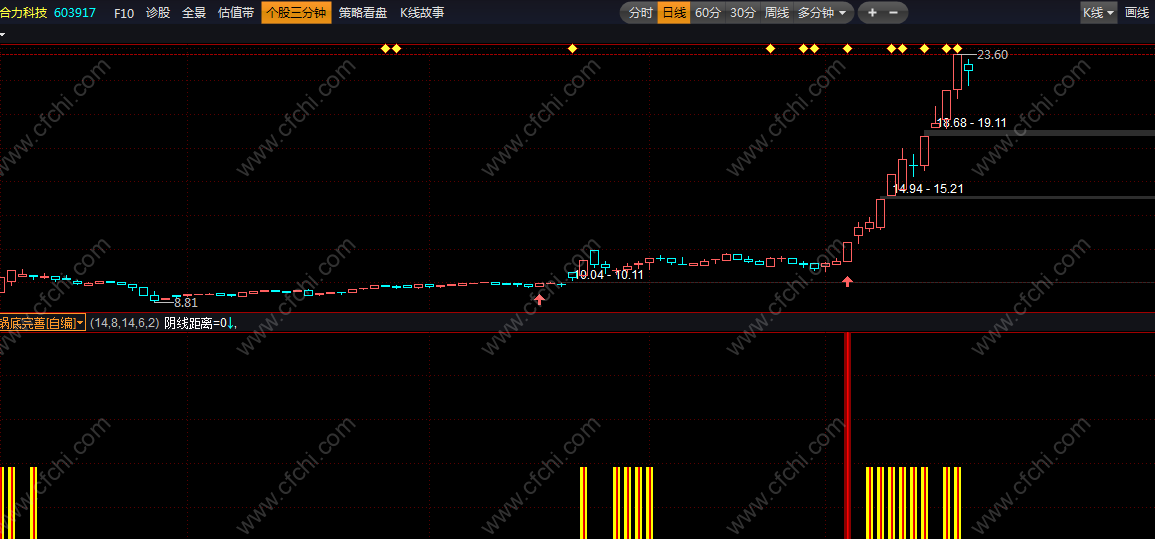
Task: Click the stock name 合力科技
Action: click(x=24, y=13)
